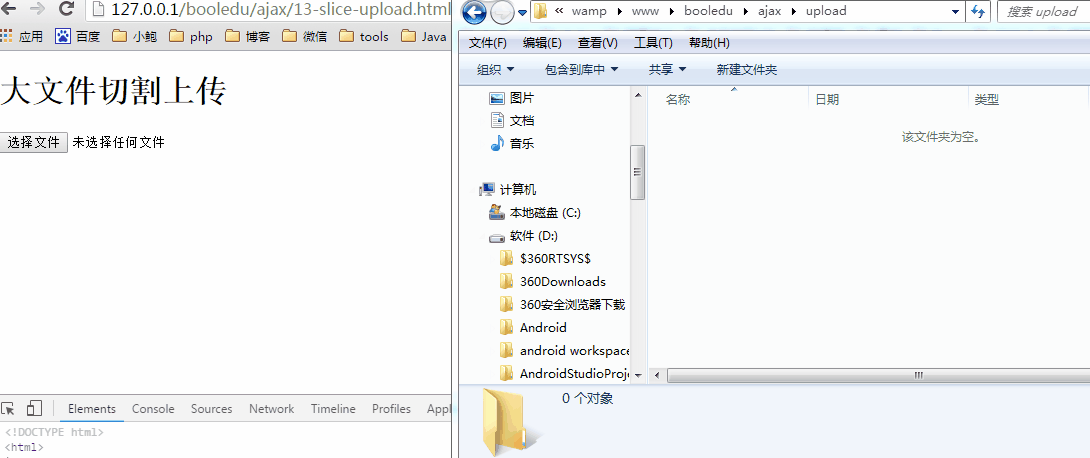Switch to the Network tab in DevTools
Viewport: 1090px width, 458px height.
pyautogui.click(x=271, y=409)
